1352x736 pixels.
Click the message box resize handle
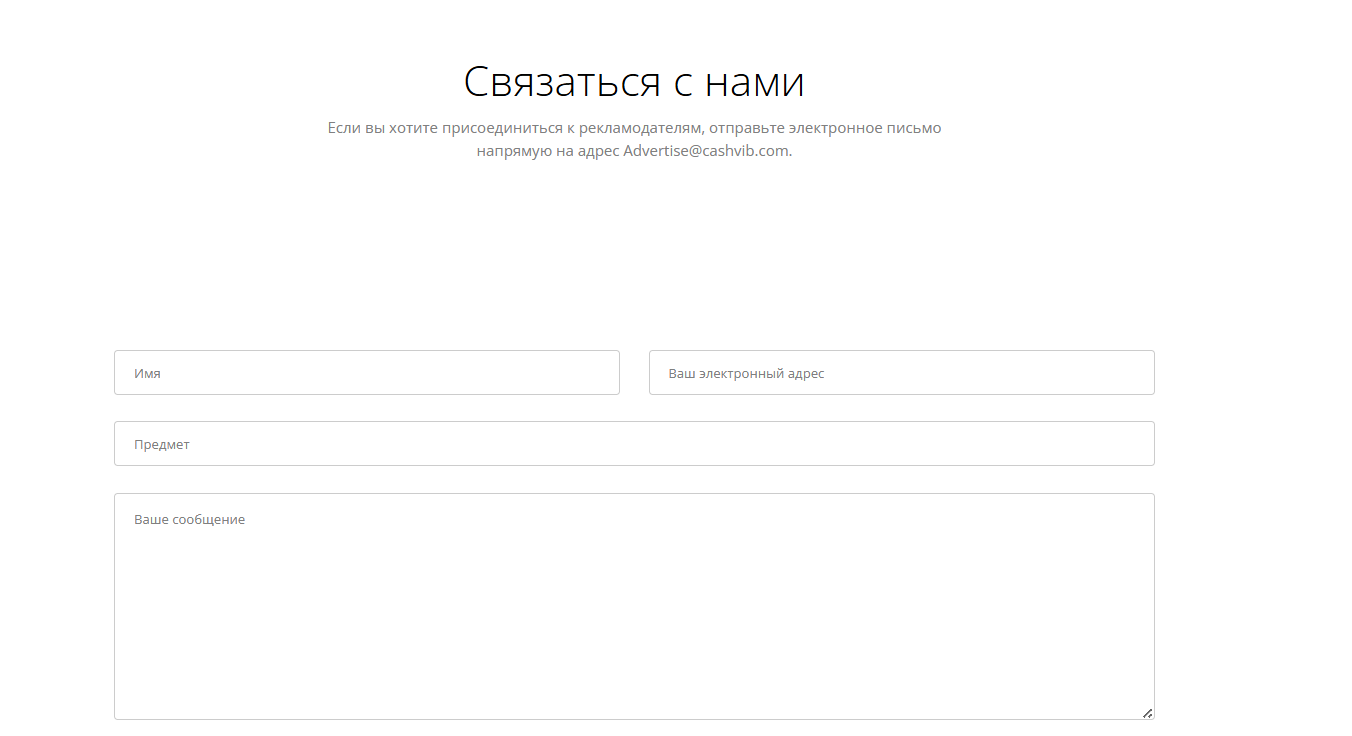click(1147, 711)
